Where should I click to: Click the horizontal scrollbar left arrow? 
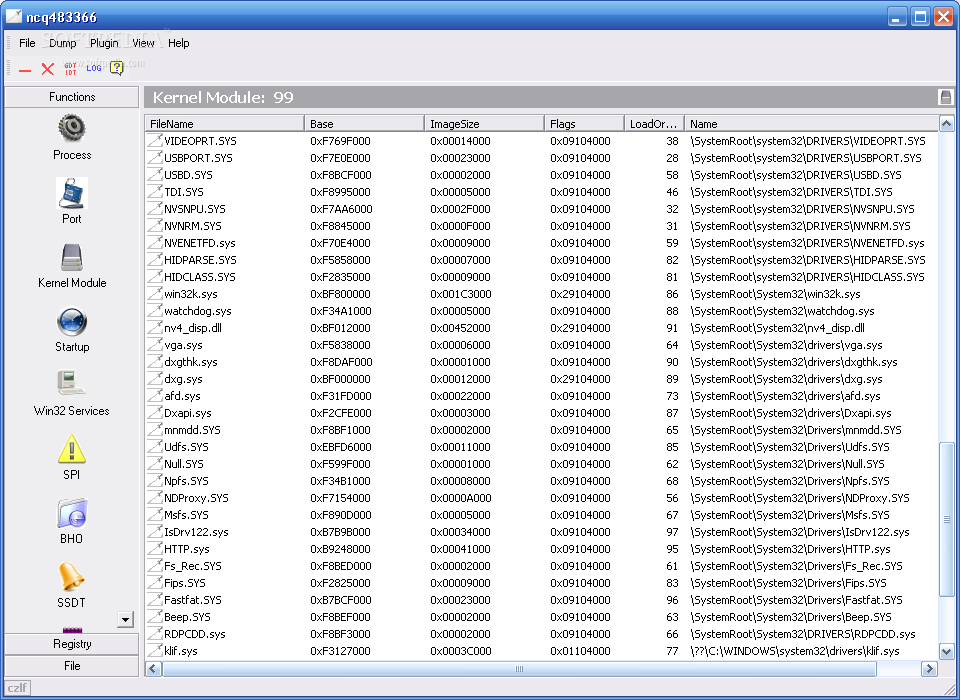point(153,669)
